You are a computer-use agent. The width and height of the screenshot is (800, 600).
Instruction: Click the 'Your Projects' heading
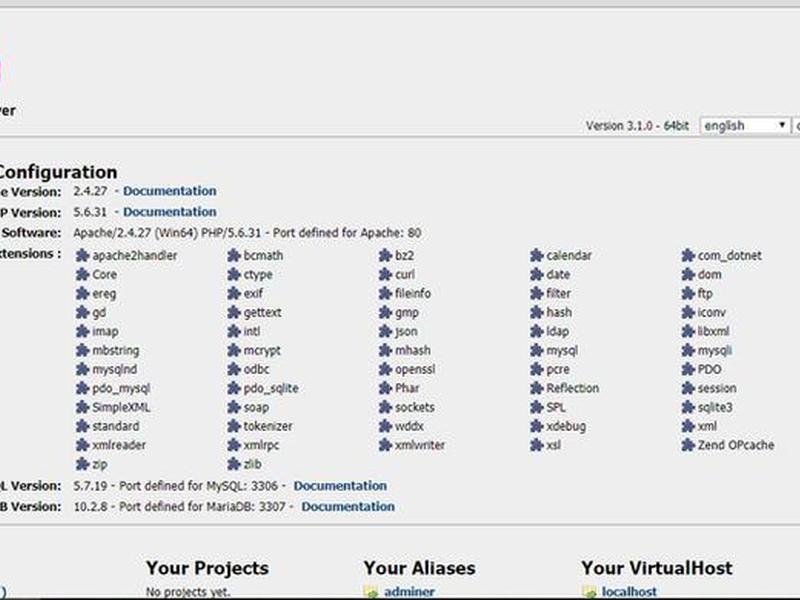pyautogui.click(x=207, y=568)
